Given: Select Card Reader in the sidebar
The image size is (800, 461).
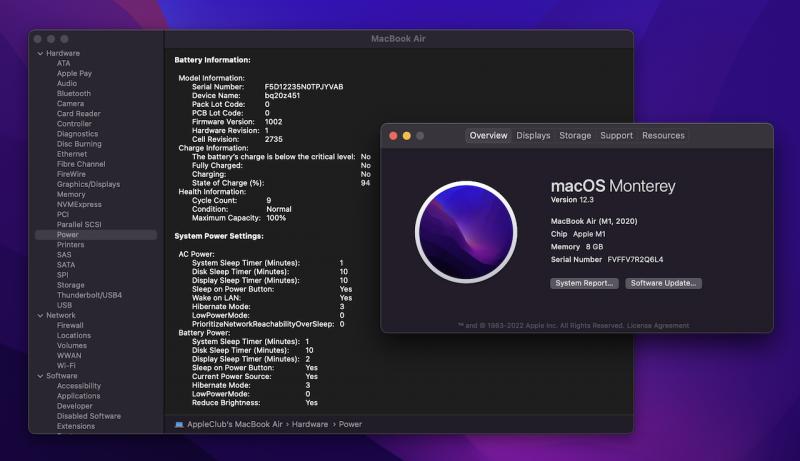Looking at the screenshot, I should [x=79, y=114].
